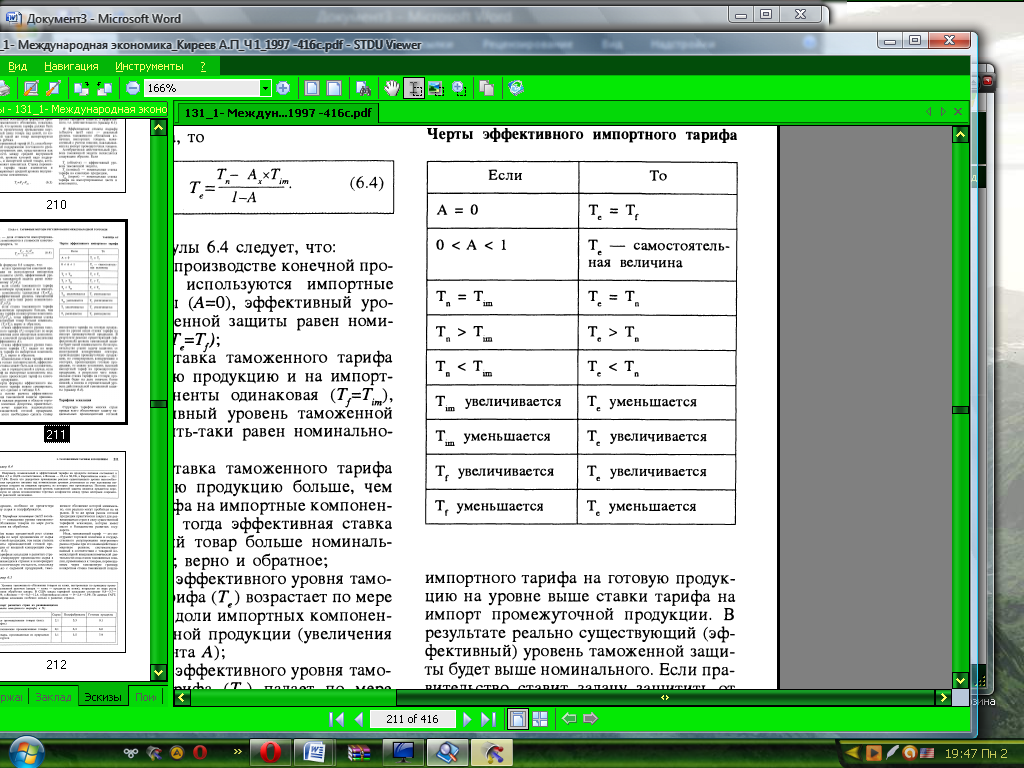The image size is (1024, 768).
Task: Click the system clock 19:47
Action: pyautogui.click(x=976, y=754)
